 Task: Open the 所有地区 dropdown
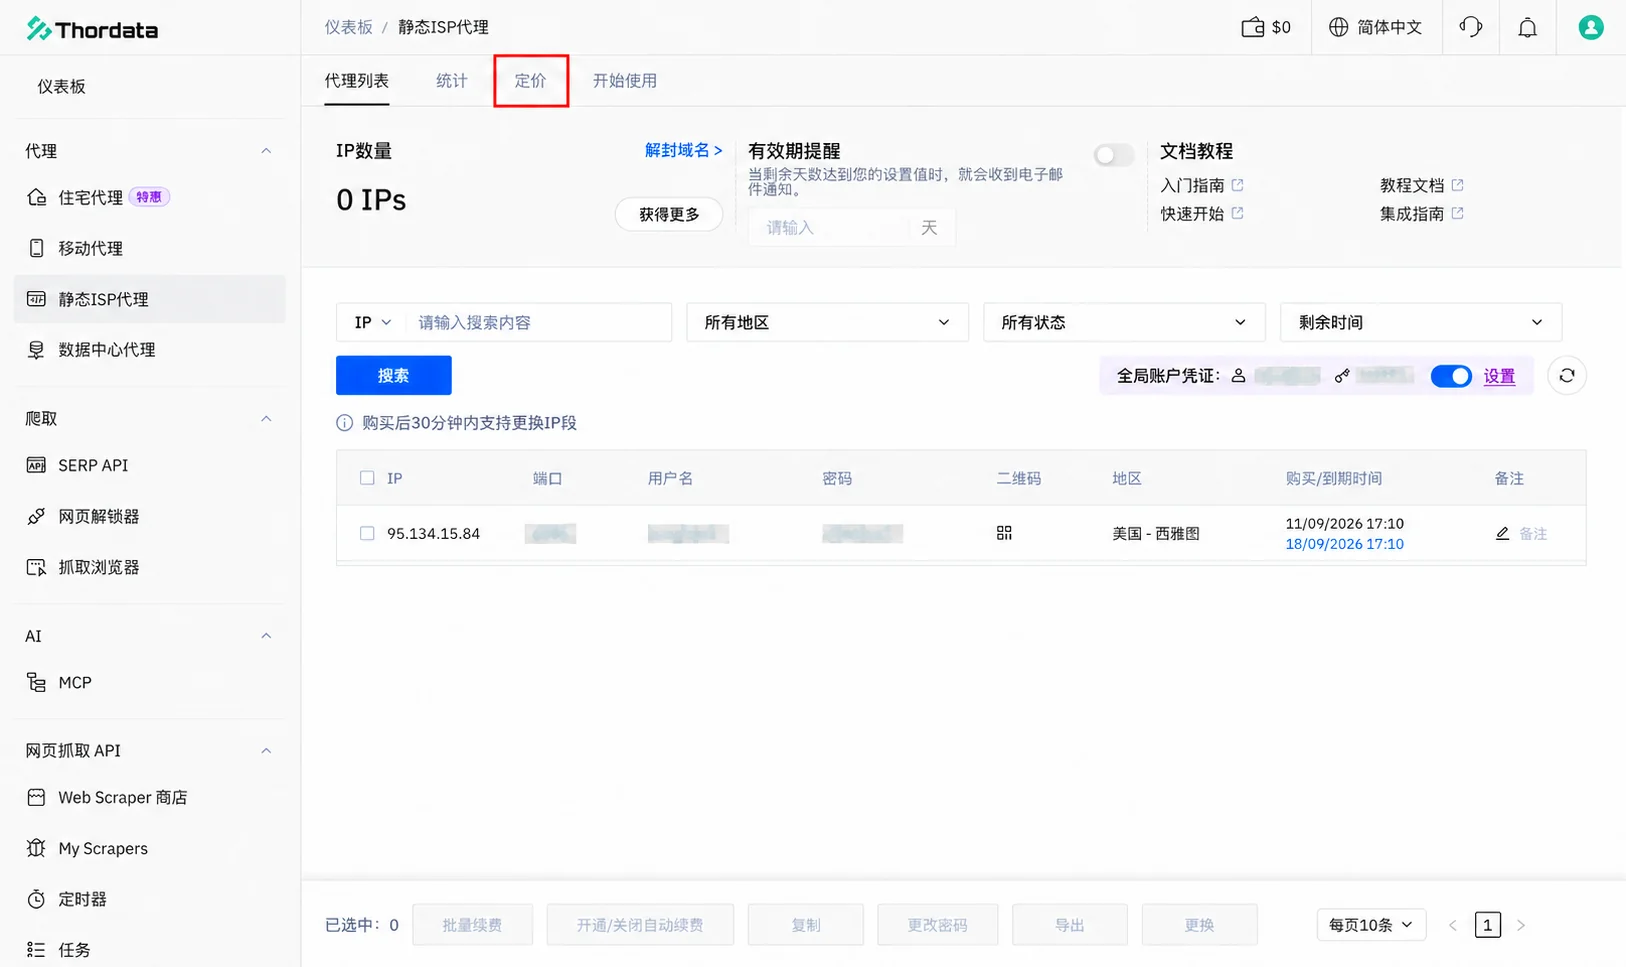tap(827, 322)
